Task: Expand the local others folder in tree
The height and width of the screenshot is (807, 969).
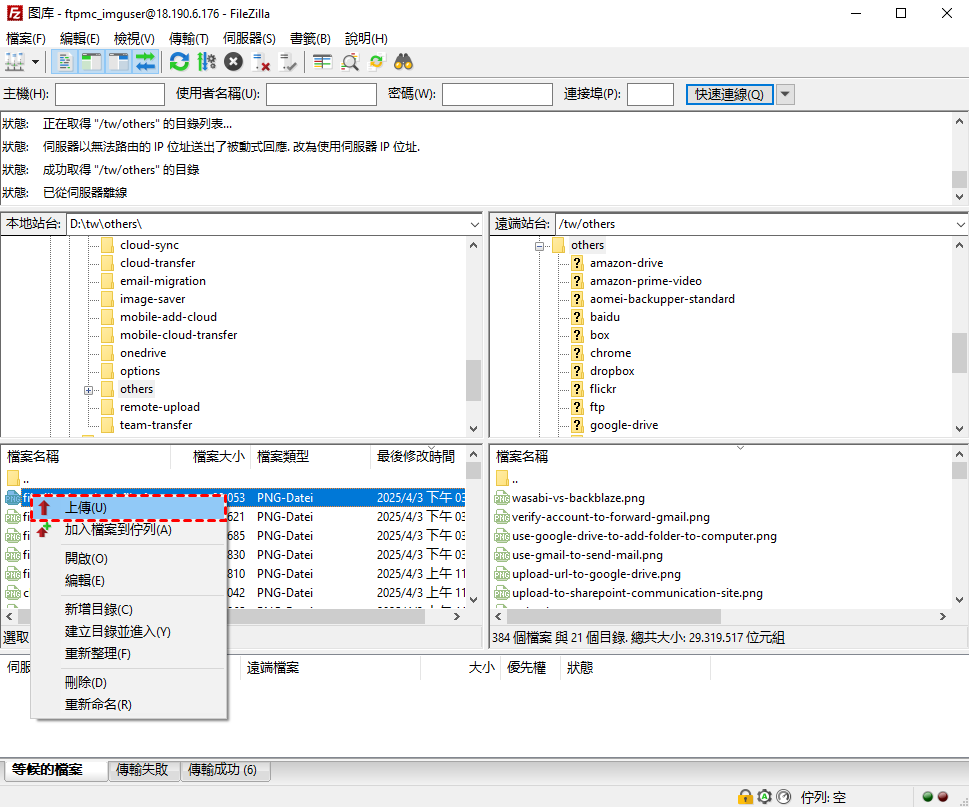Action: point(89,390)
